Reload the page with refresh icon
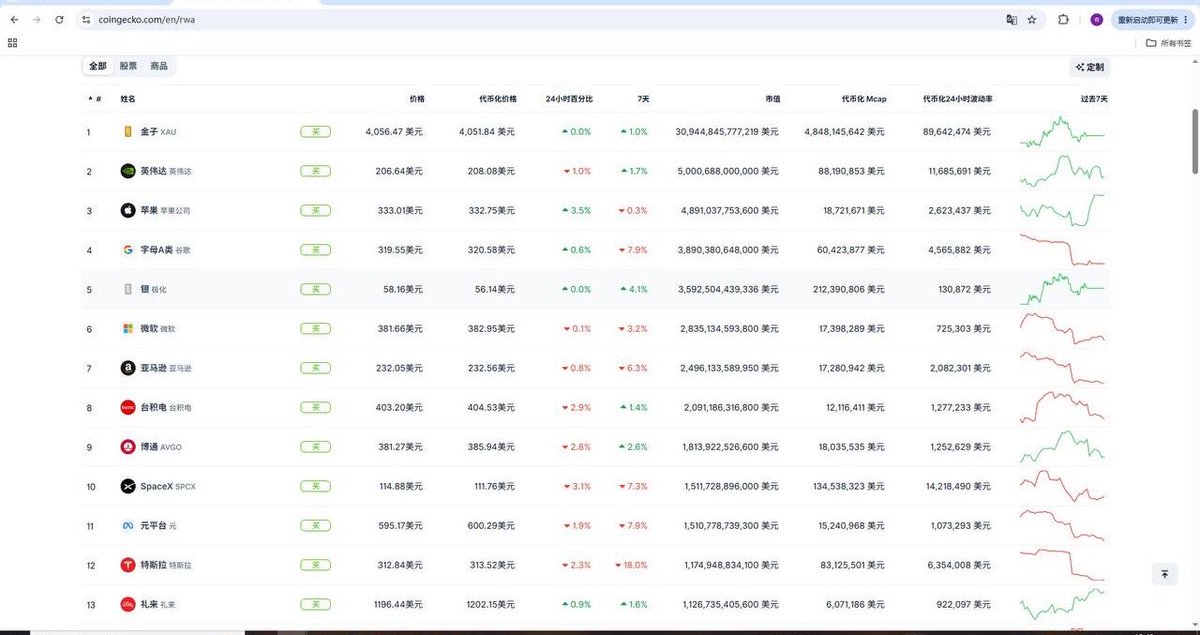This screenshot has height=635, width=1200. 59,20
